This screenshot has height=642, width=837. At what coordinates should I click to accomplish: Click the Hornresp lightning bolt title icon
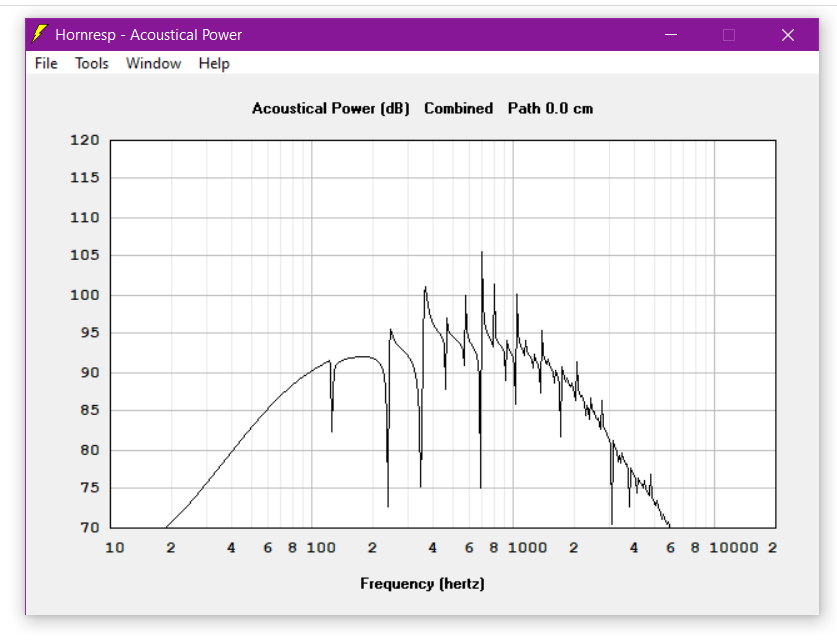click(x=39, y=34)
